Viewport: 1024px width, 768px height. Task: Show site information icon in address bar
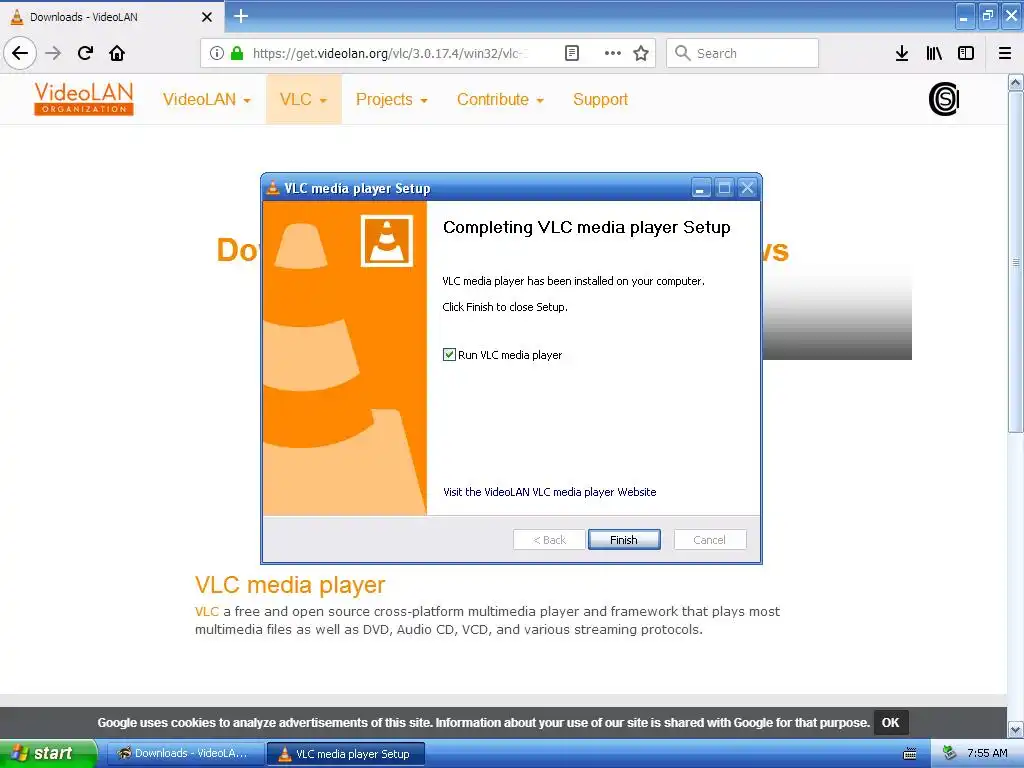pos(217,53)
